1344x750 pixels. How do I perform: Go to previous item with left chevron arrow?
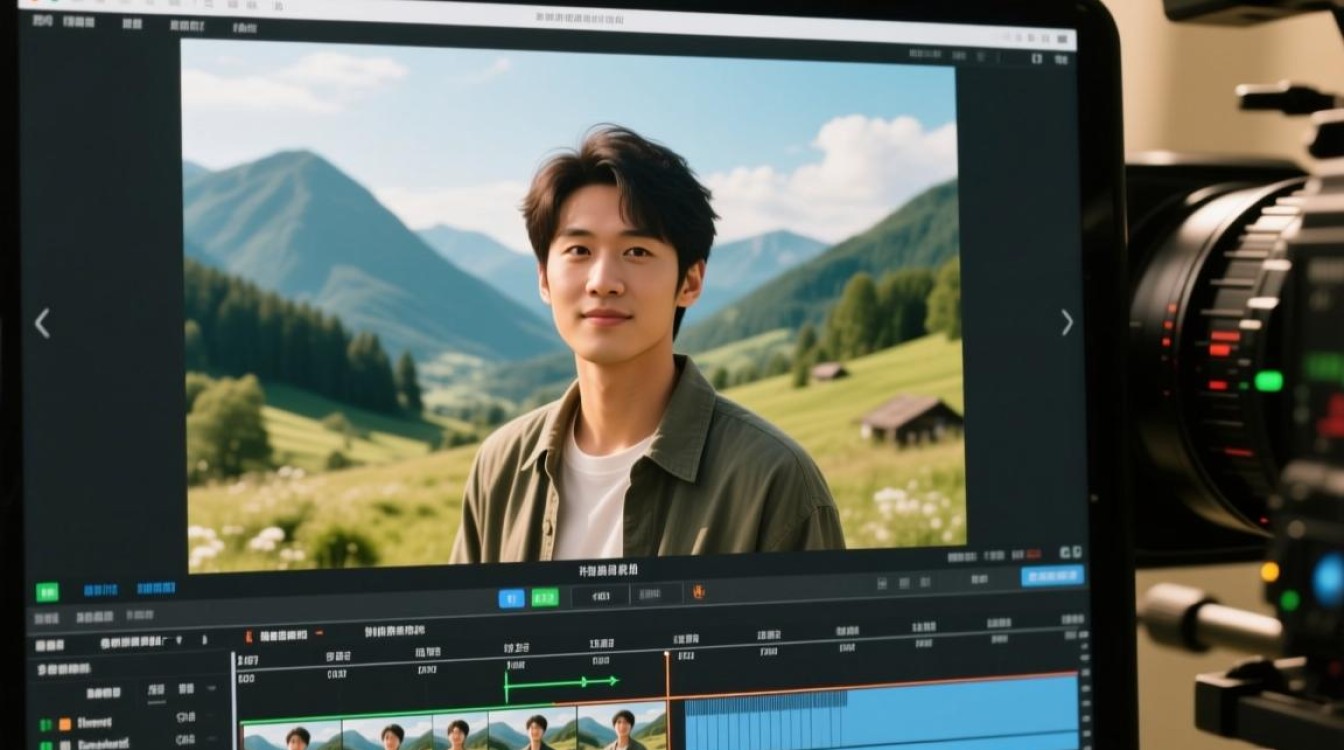tap(42, 323)
